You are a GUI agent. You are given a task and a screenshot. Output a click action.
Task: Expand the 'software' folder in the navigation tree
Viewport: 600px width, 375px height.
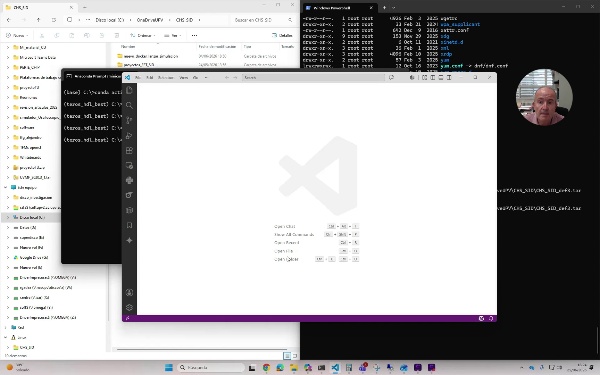click(8, 127)
